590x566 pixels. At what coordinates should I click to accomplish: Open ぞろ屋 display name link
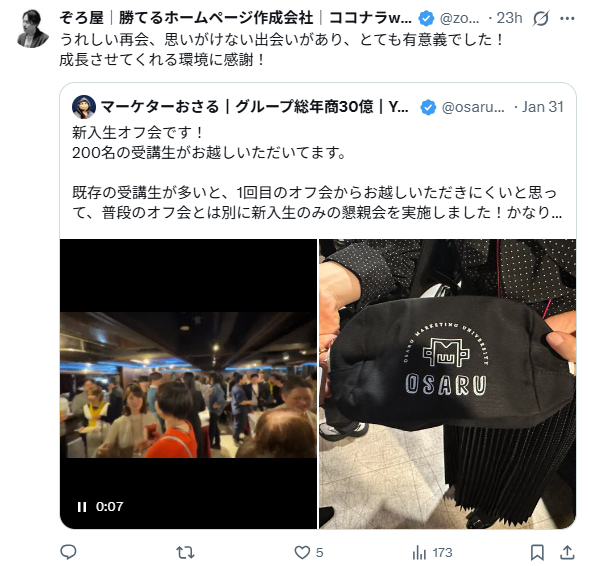tap(236, 18)
